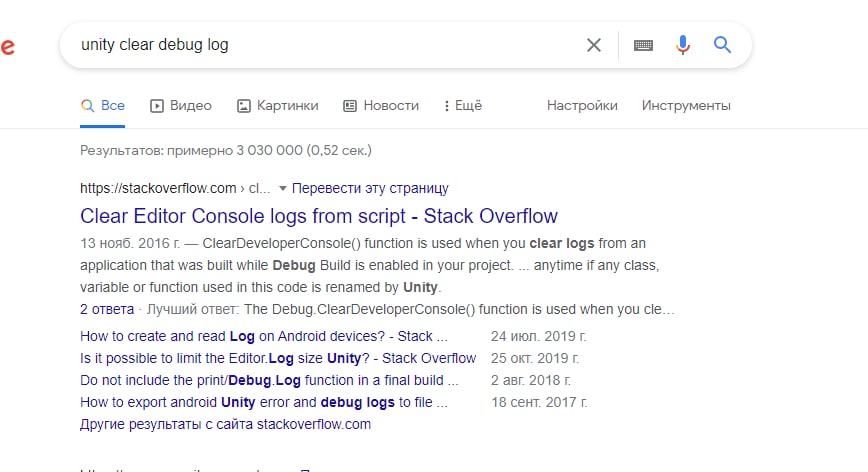The image size is (868, 472).
Task: Switch to the Новости tab
Action: tap(381, 106)
